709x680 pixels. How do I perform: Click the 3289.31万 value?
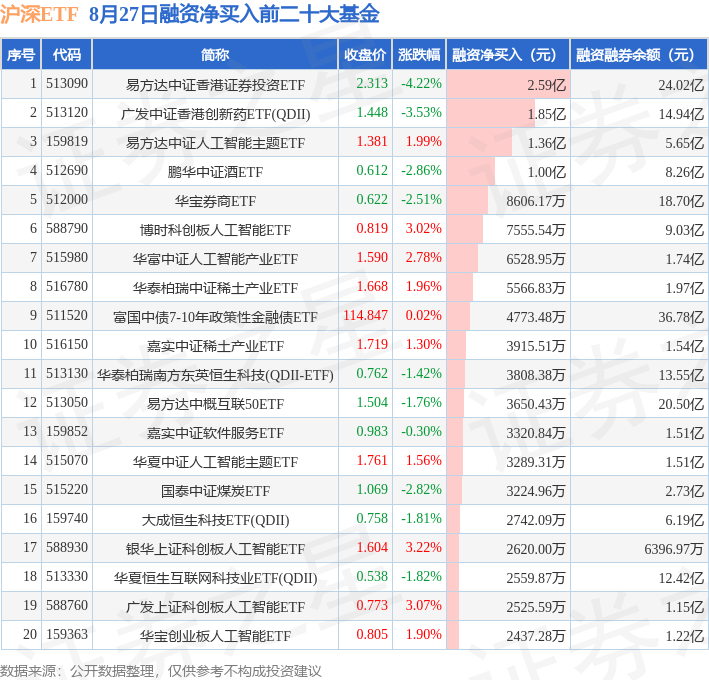pos(536,462)
